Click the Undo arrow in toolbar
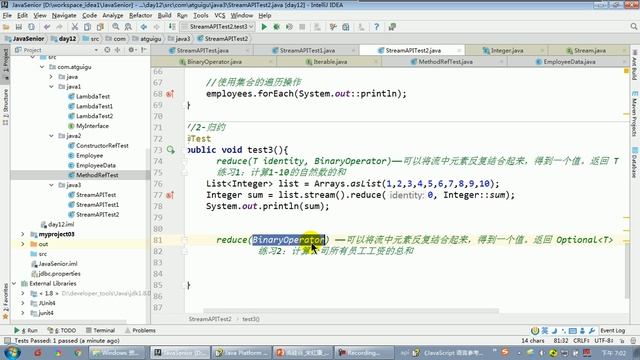 tap(47, 27)
